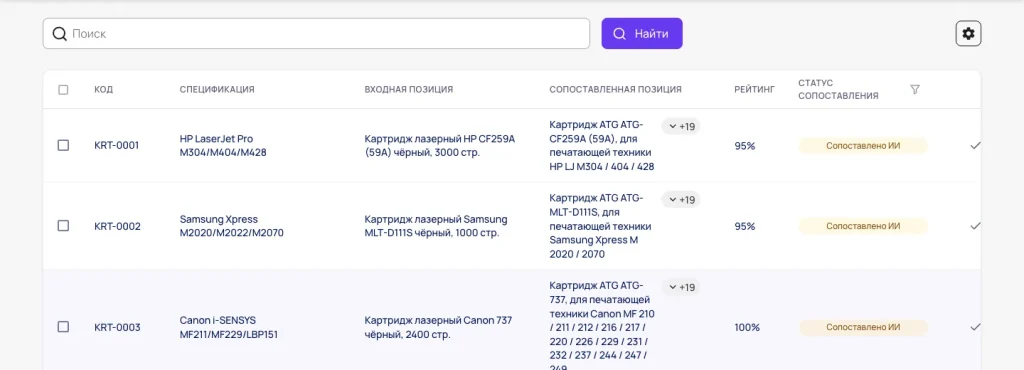This screenshot has height=370, width=1024.
Task: Click matched position Картридж ATG ATG-CF259A (59A)
Action: pyautogui.click(x=602, y=146)
